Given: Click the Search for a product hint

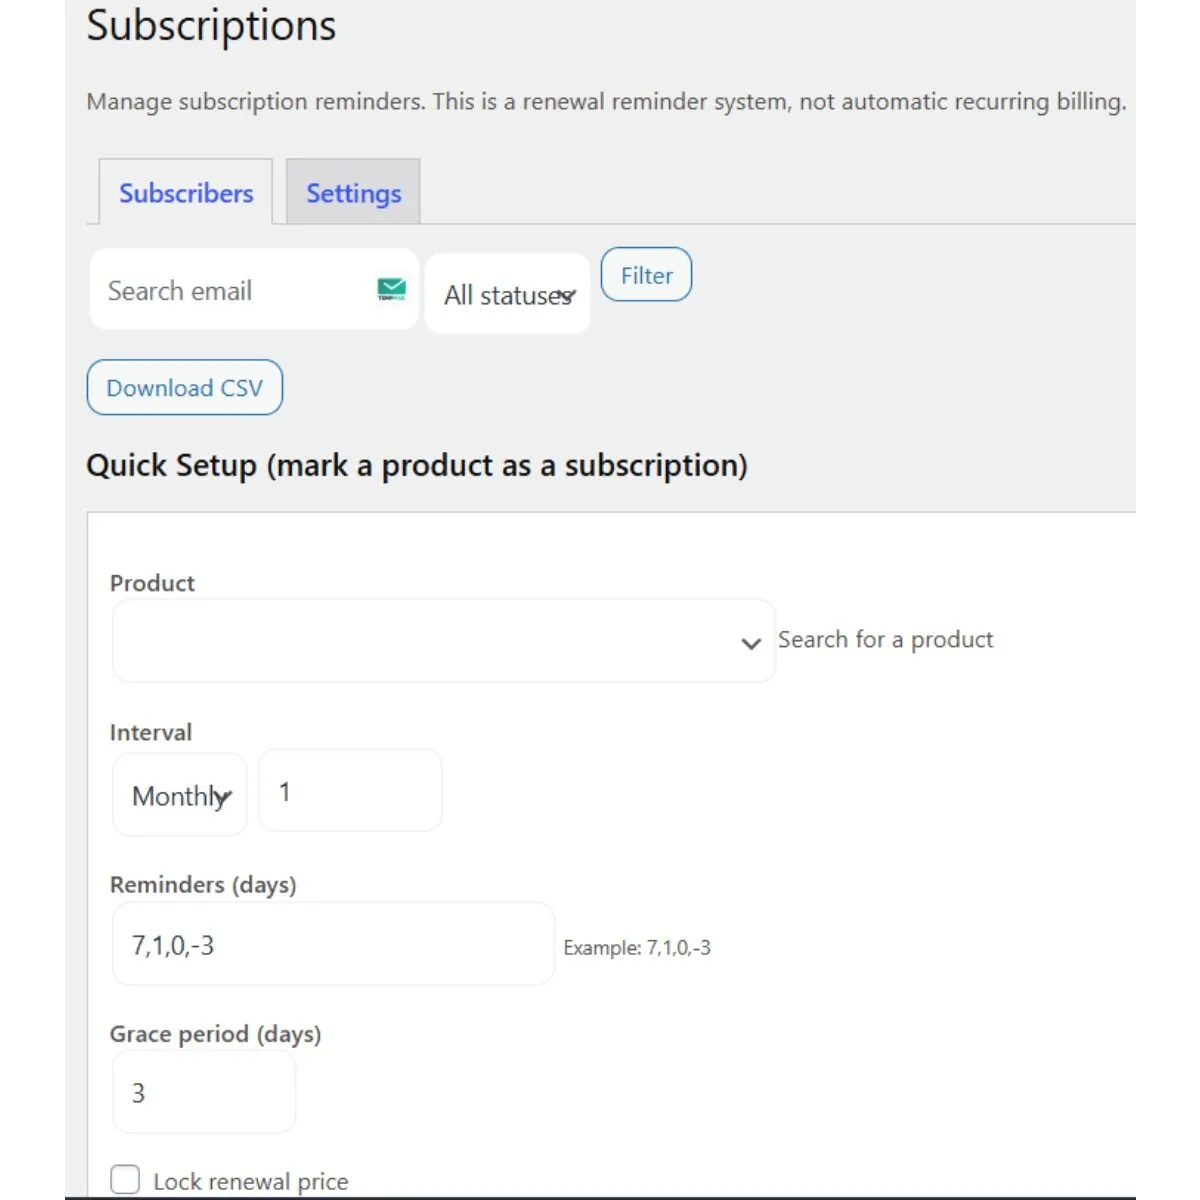Looking at the screenshot, I should (885, 640).
